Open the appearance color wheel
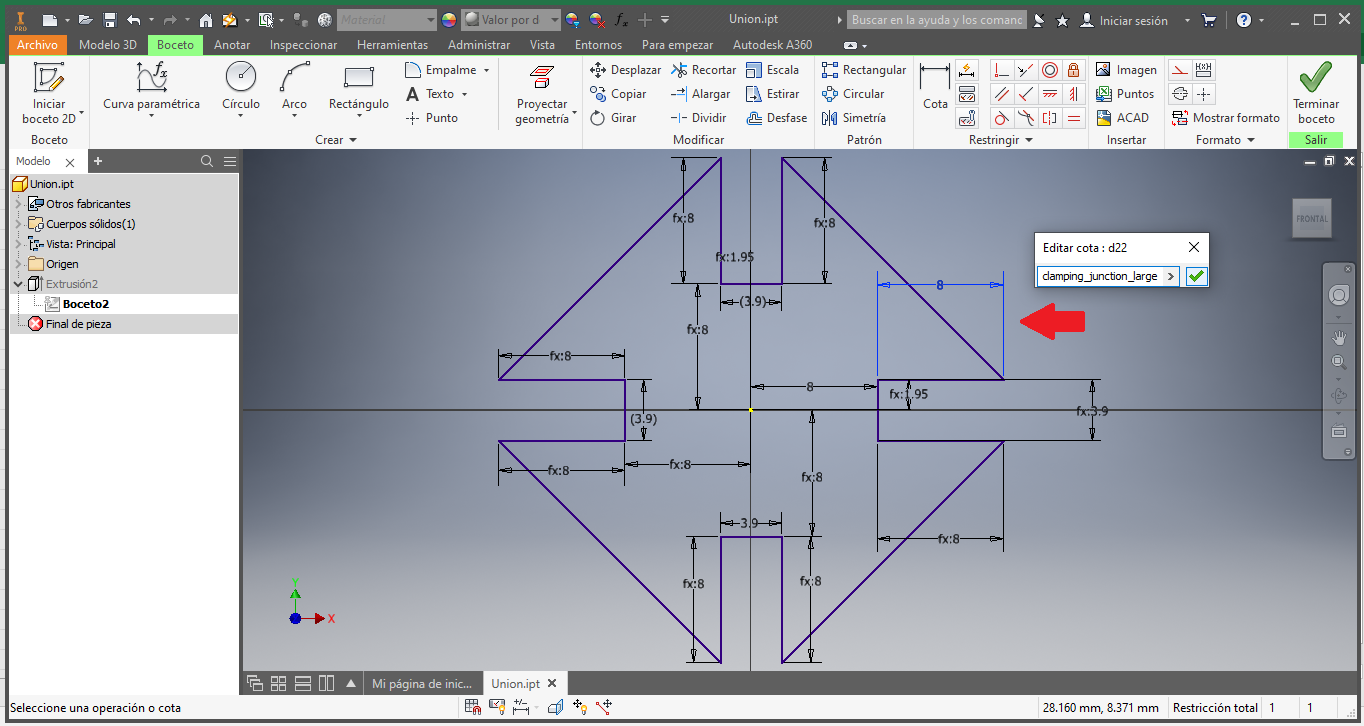The image size is (1364, 726). [x=449, y=20]
